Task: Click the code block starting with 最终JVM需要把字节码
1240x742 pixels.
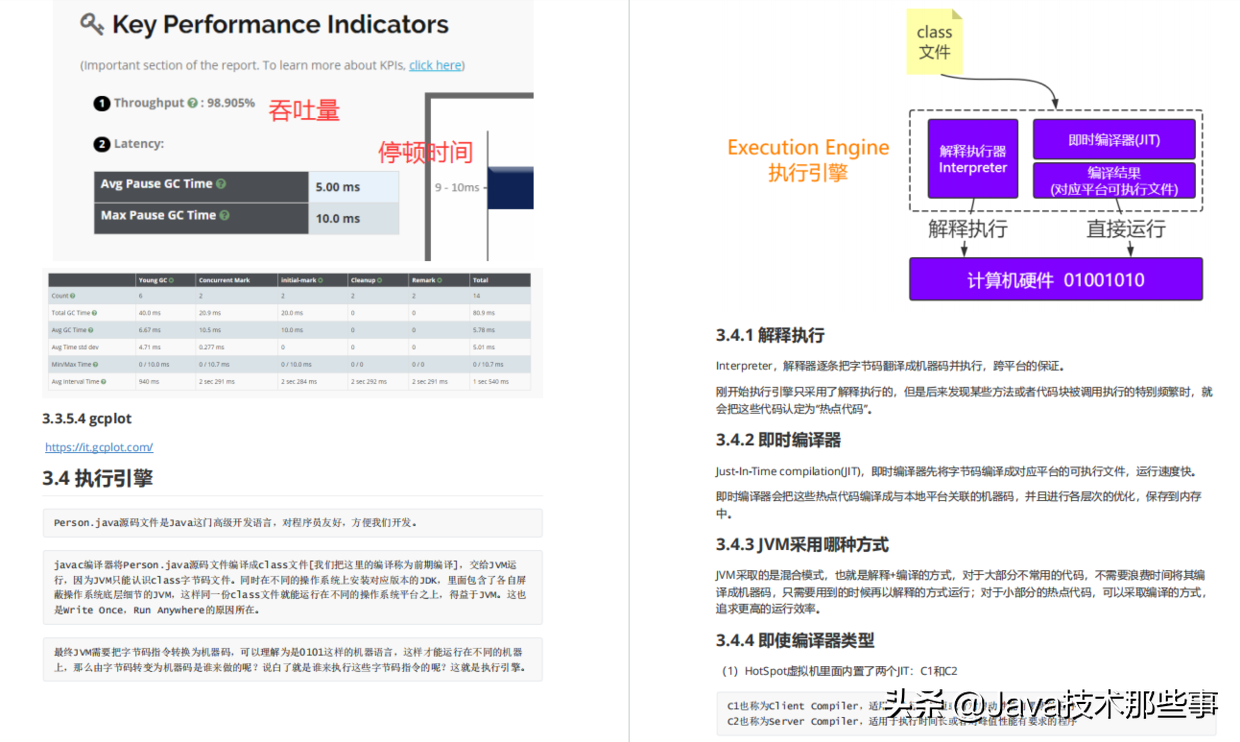Action: point(293,660)
